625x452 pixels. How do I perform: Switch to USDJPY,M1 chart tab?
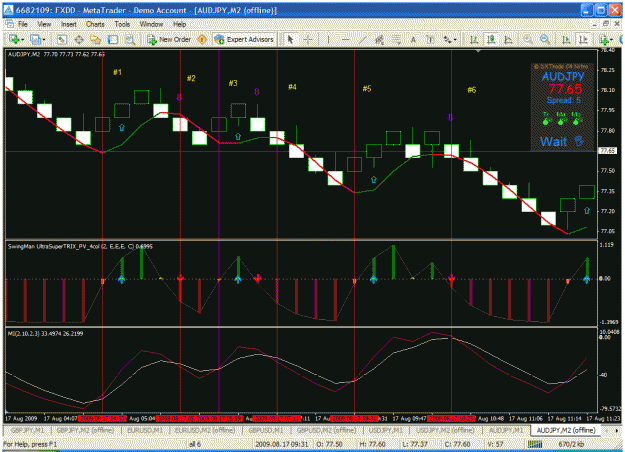point(385,431)
